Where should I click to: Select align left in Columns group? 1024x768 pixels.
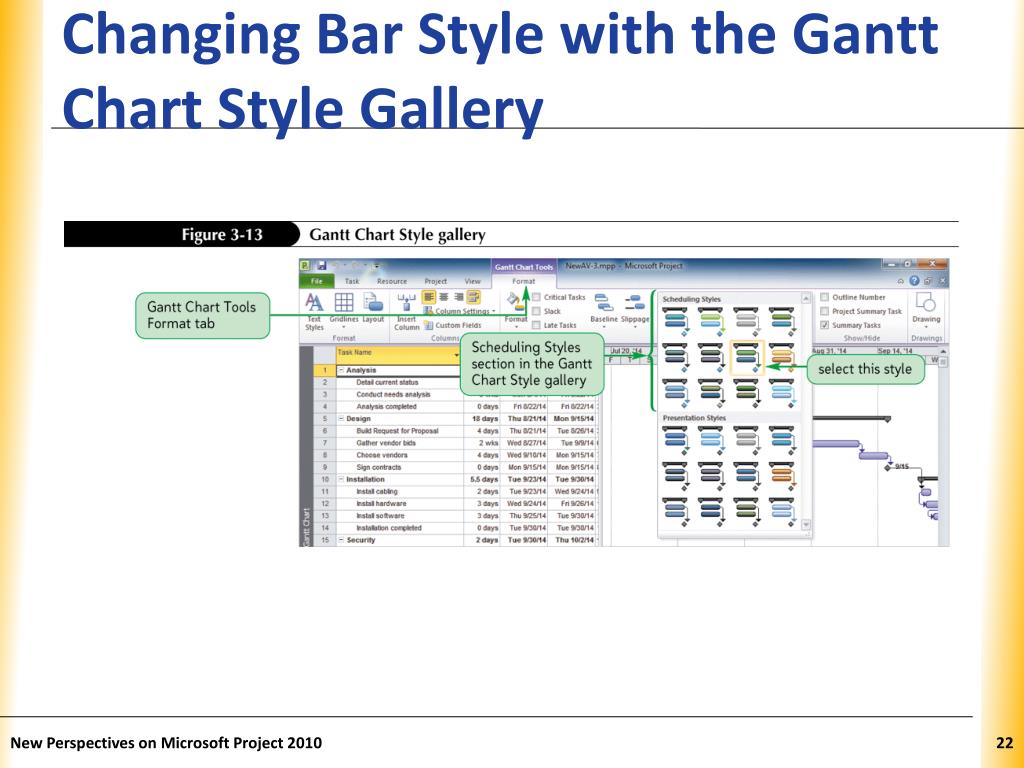point(429,297)
